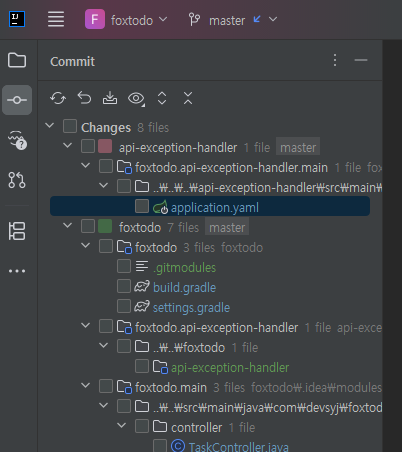Collapse the foxtodo.api-exception-handler.main module node
402x452 pixels.
[x=86, y=166]
